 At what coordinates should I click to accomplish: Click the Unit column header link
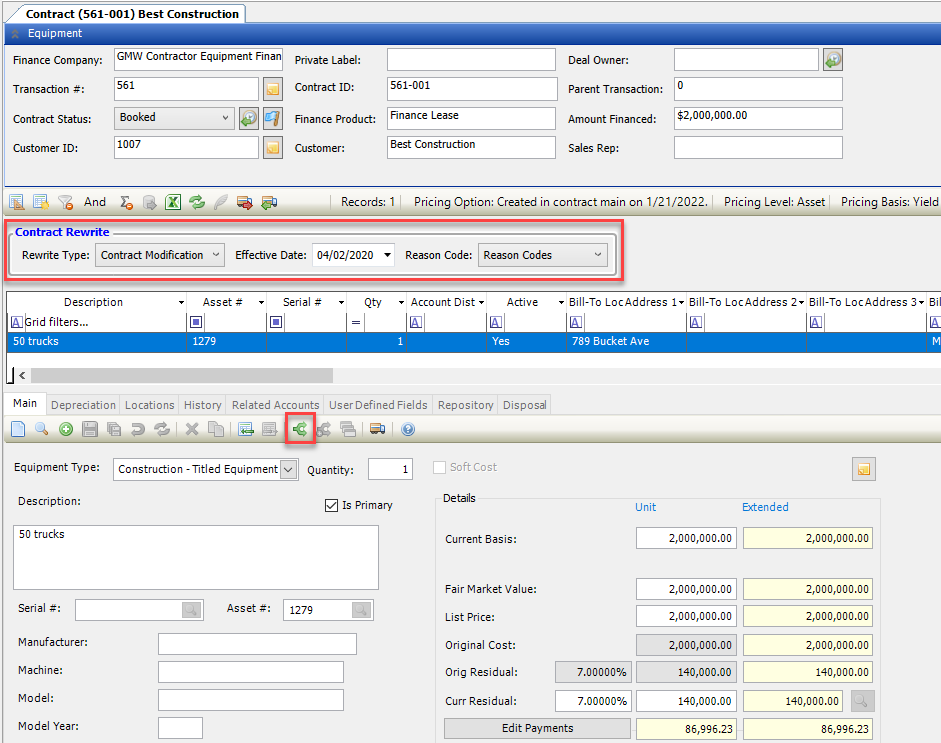pos(646,507)
